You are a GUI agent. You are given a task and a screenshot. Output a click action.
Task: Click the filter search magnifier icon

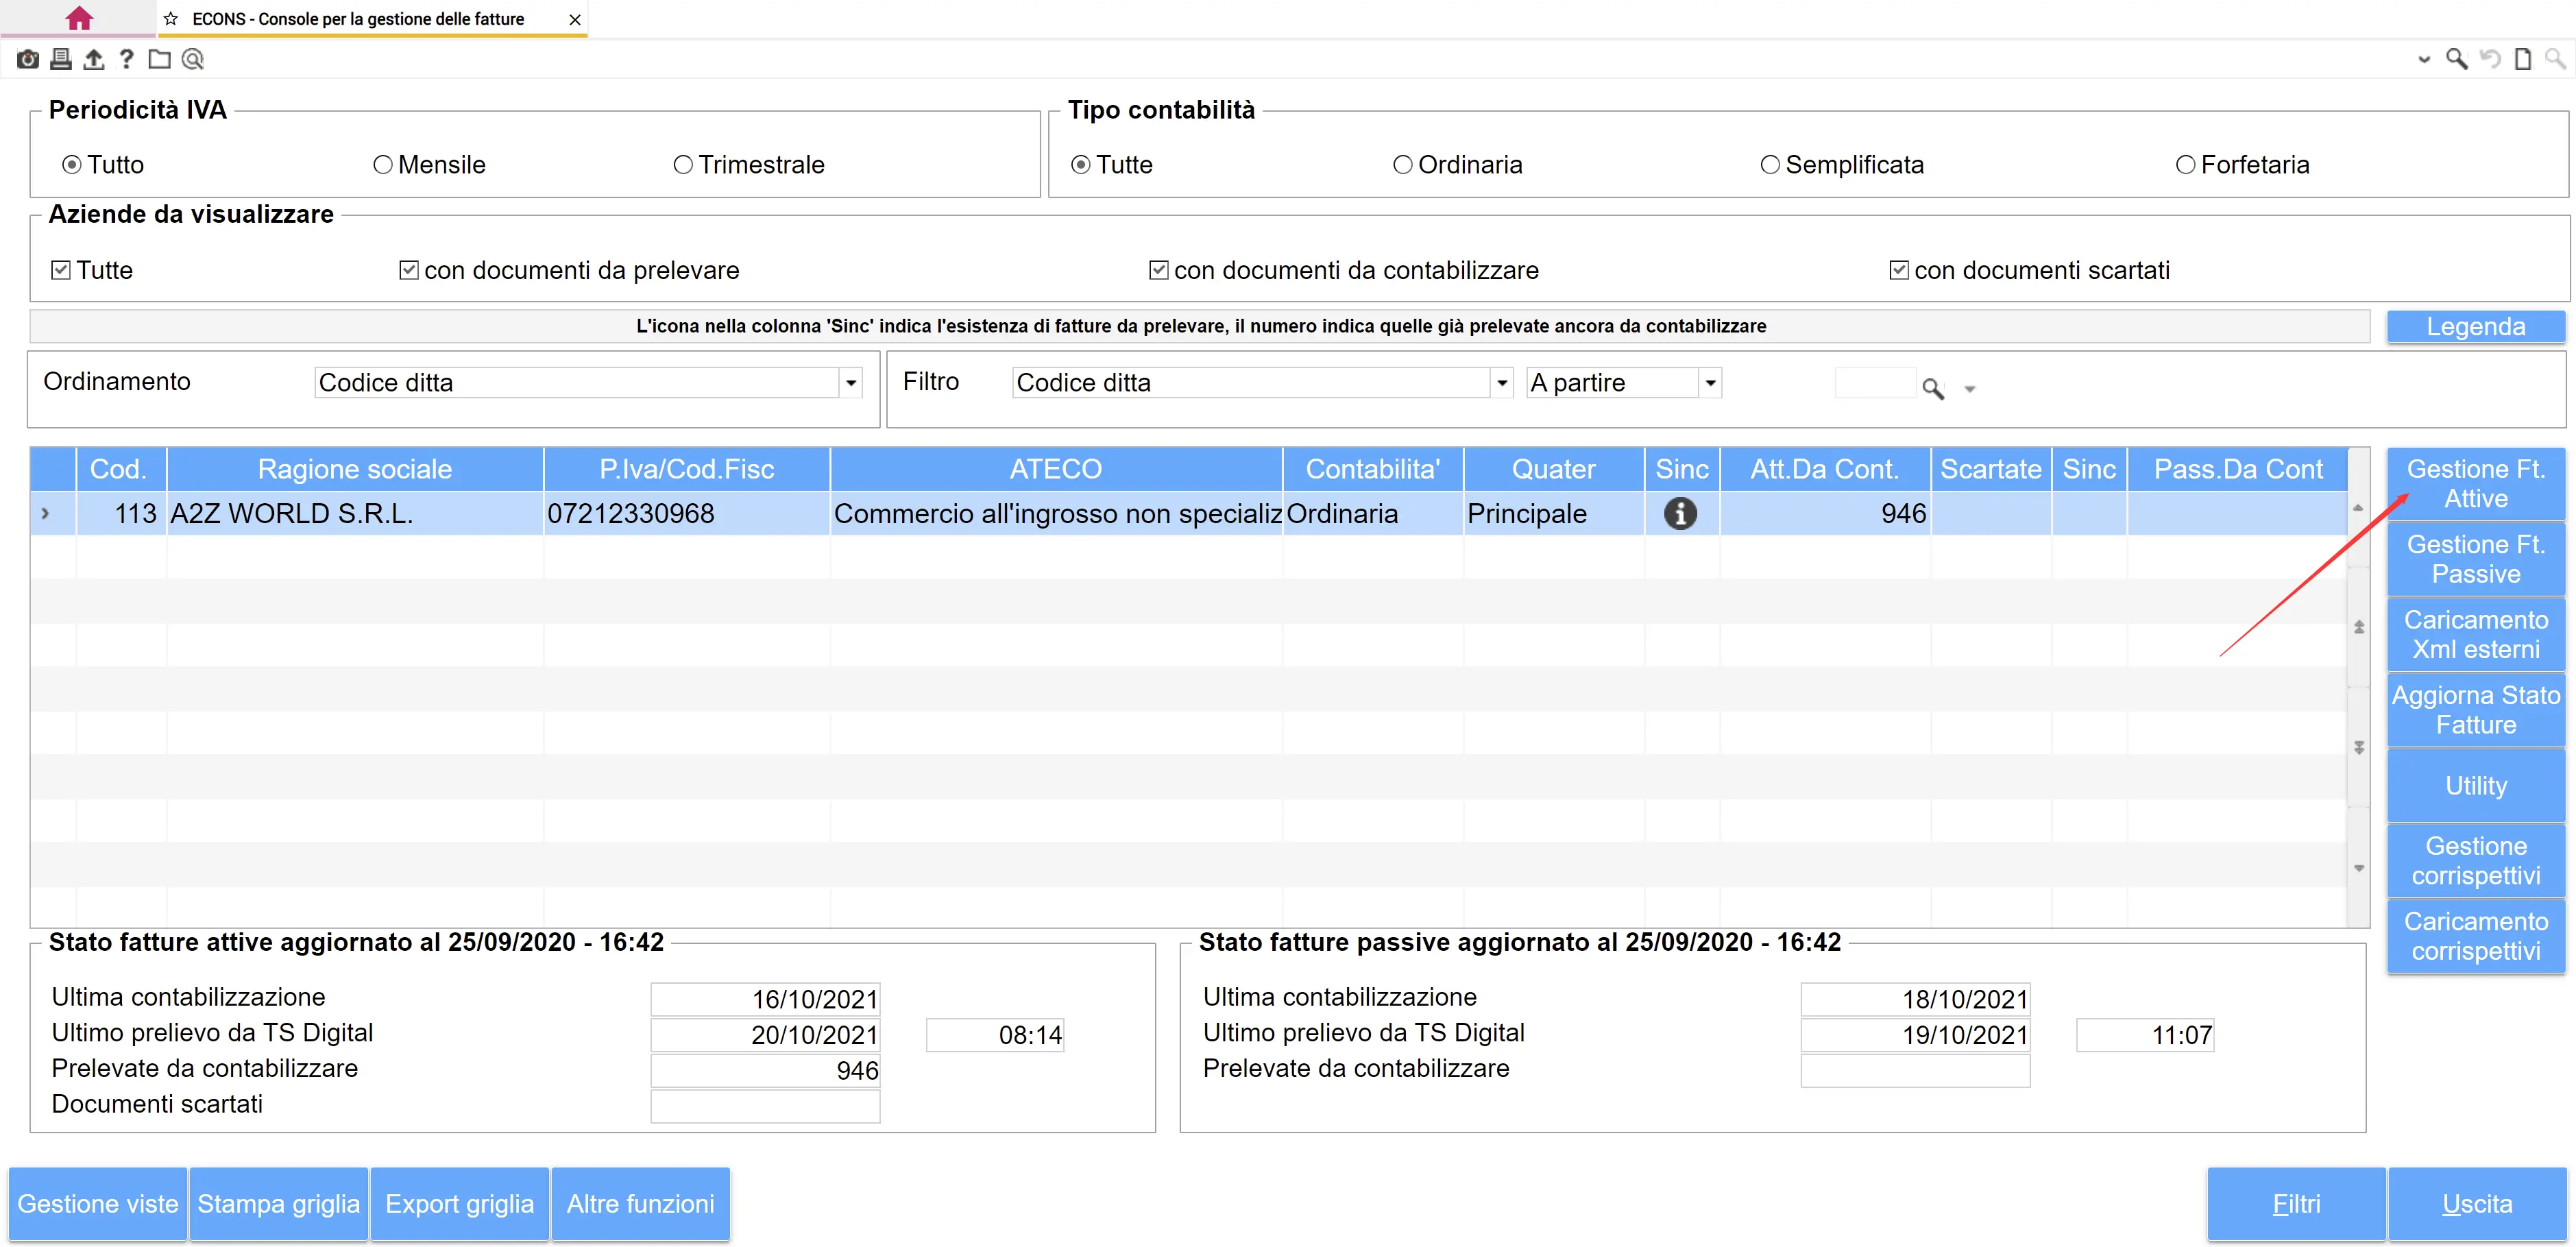point(1932,388)
